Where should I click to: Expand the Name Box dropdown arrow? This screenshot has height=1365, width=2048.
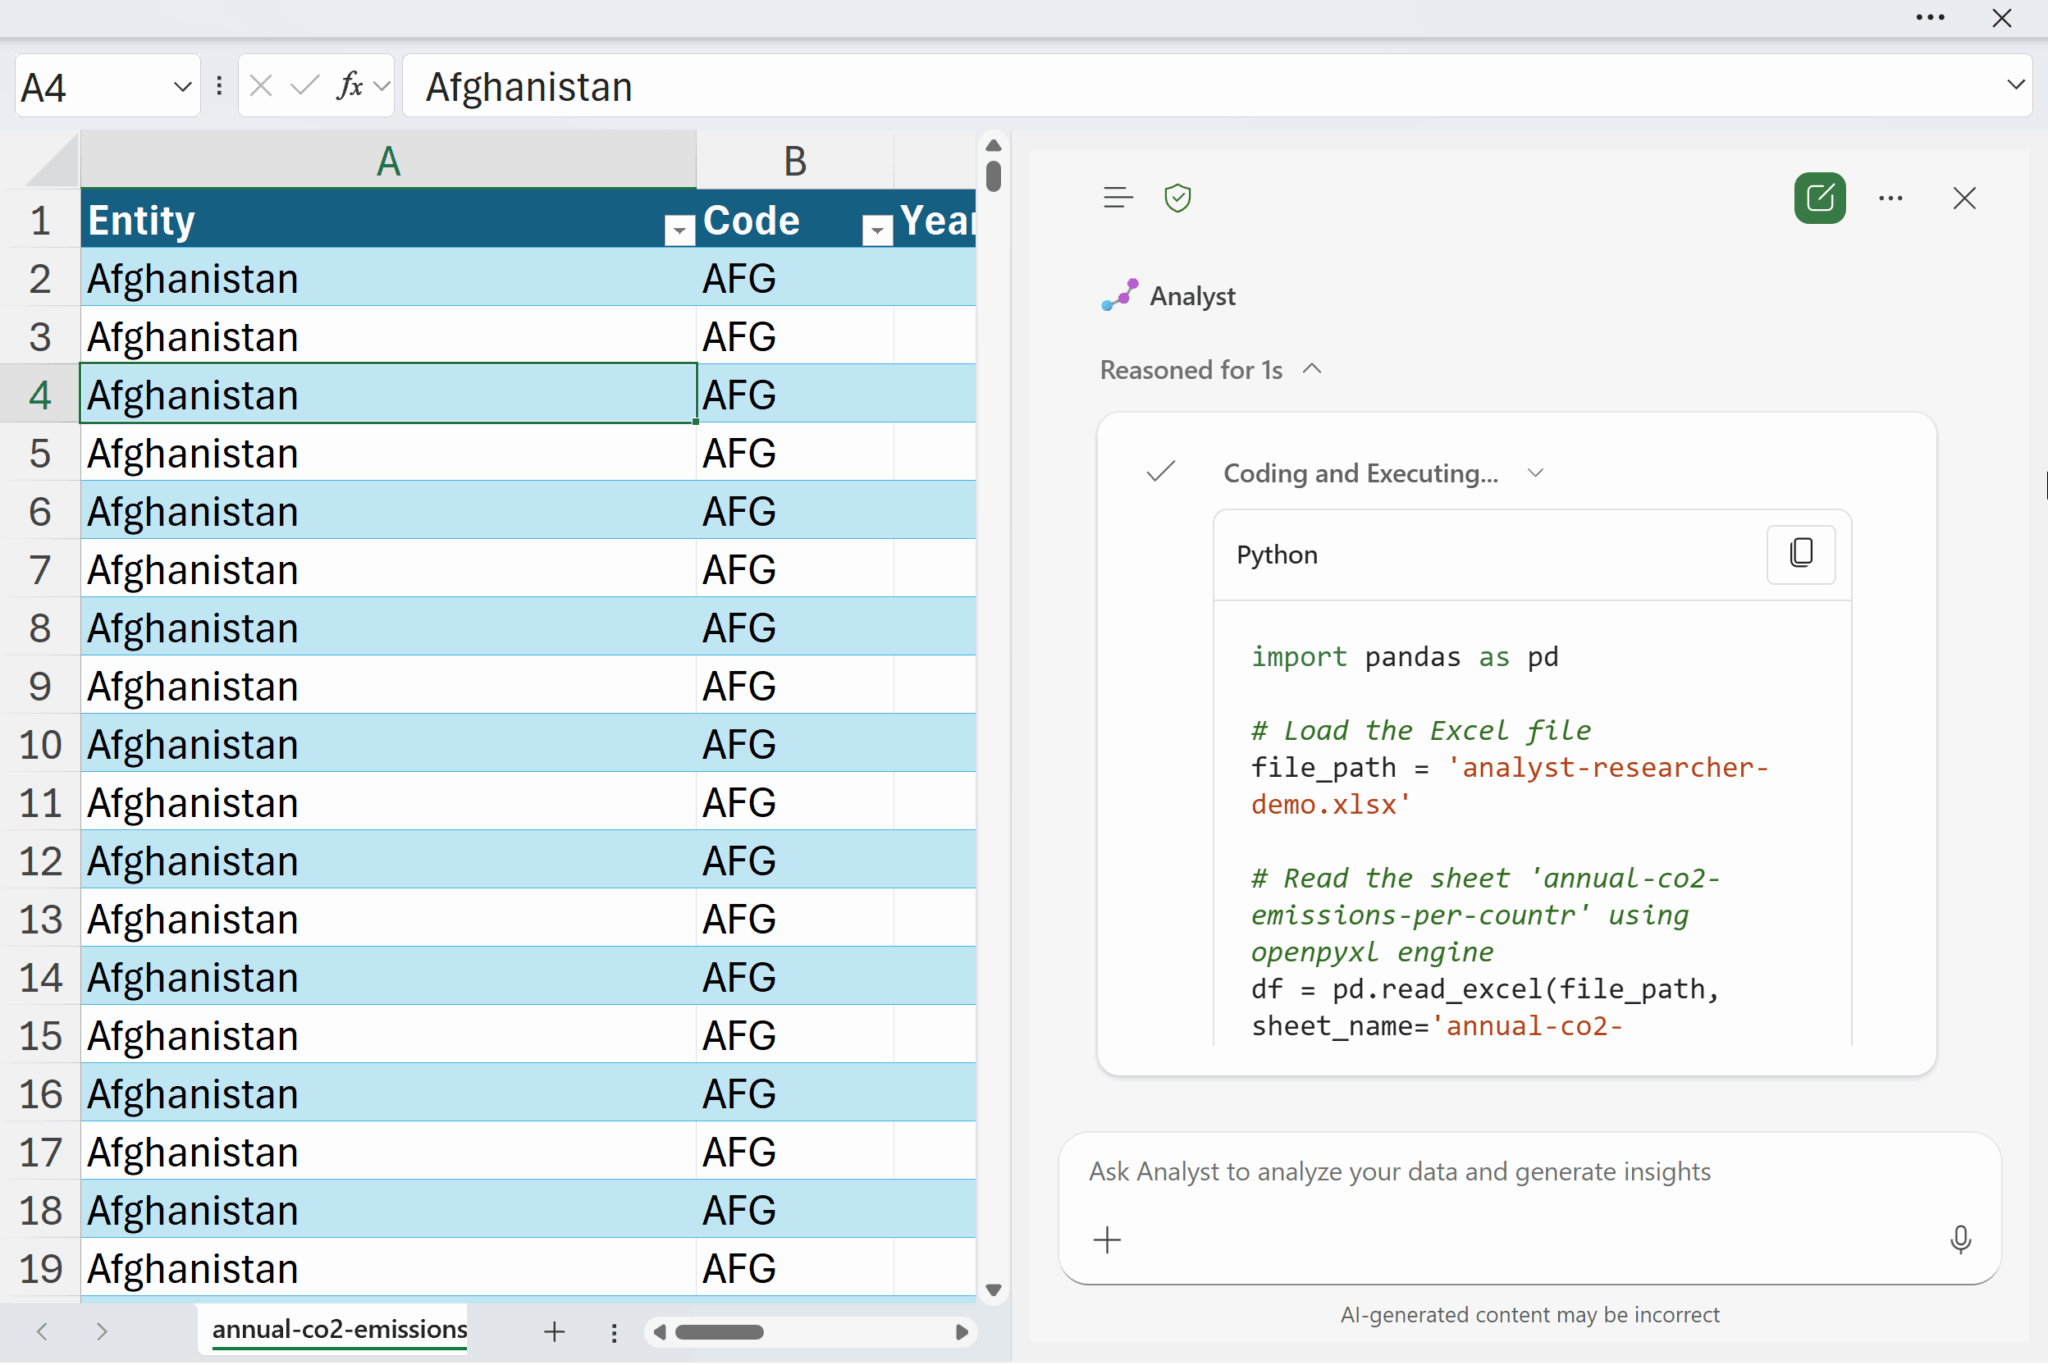point(182,87)
